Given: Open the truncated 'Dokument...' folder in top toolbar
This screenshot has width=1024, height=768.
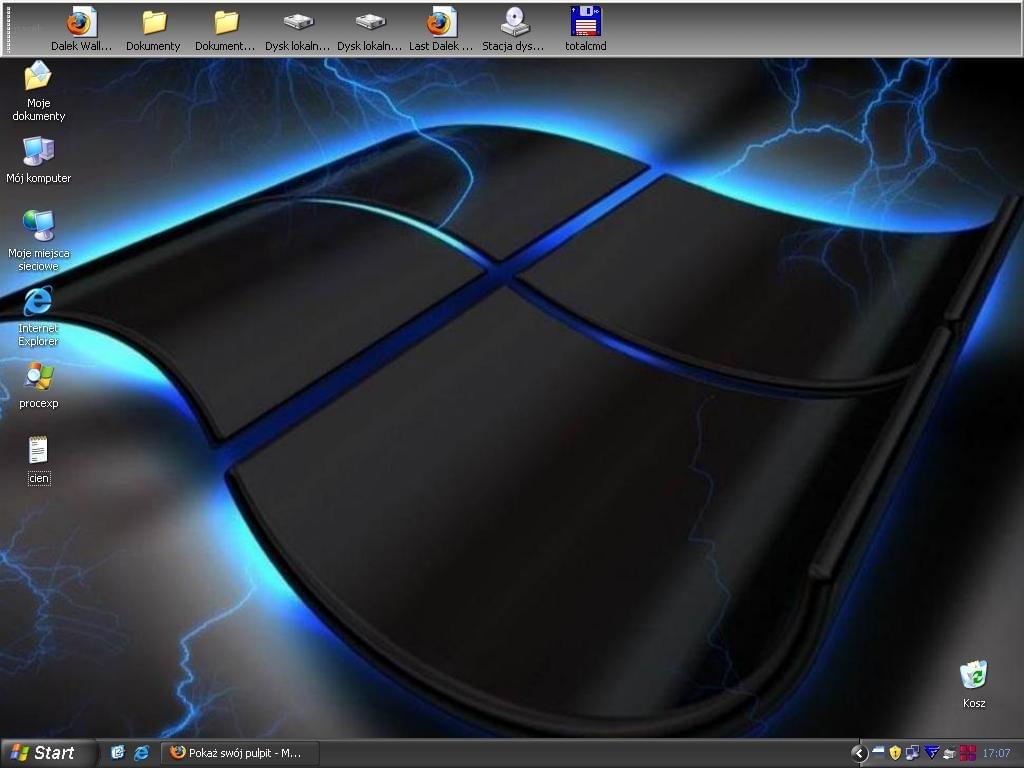Looking at the screenshot, I should (225, 29).
